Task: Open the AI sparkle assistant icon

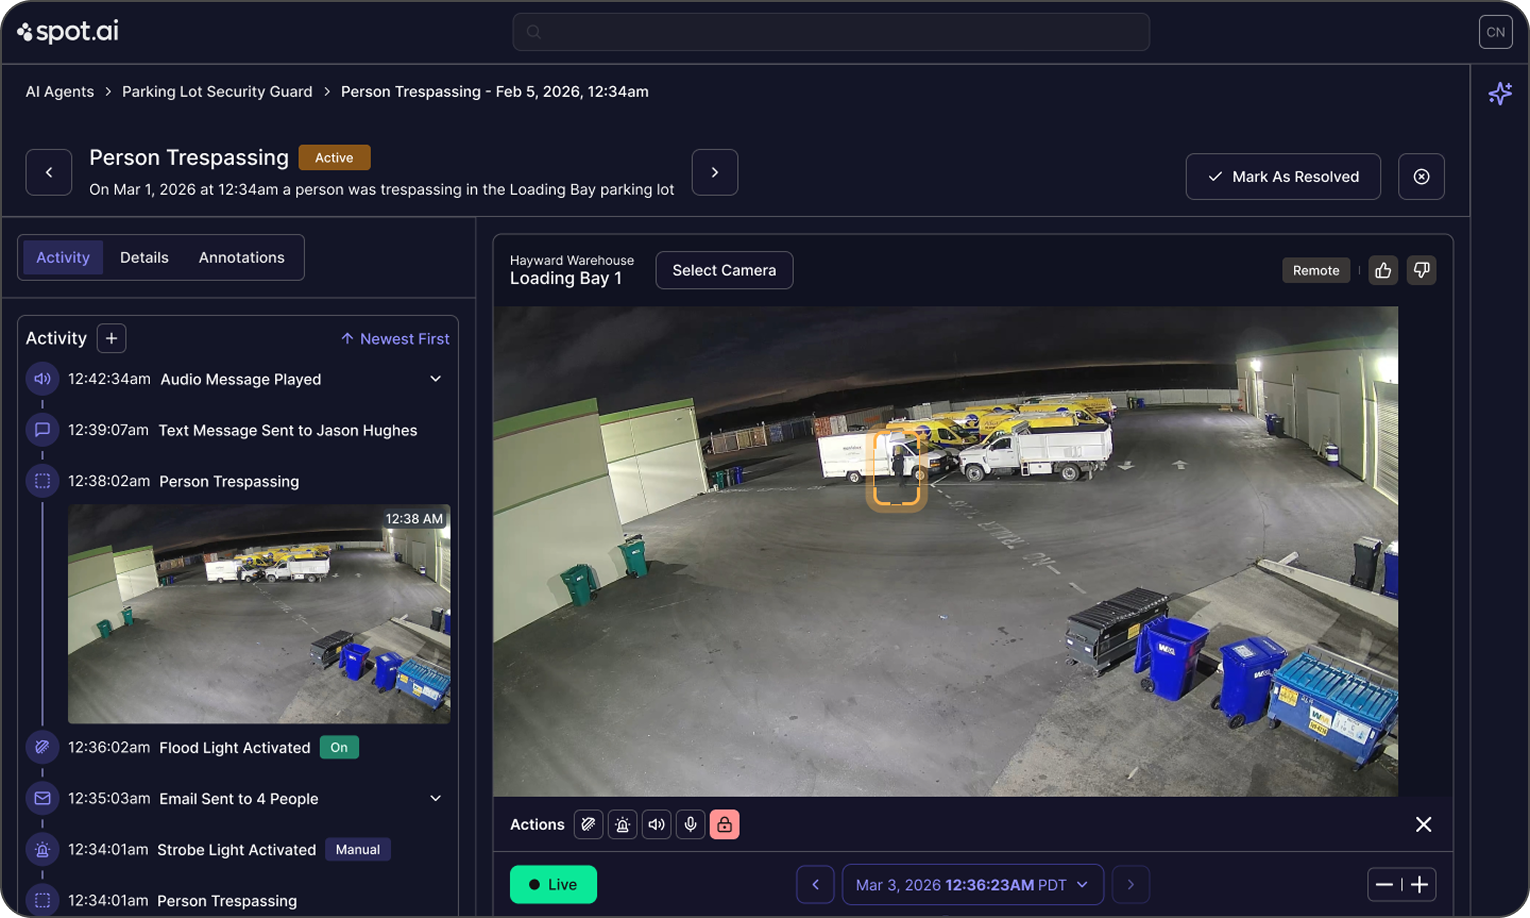Action: coord(1500,93)
